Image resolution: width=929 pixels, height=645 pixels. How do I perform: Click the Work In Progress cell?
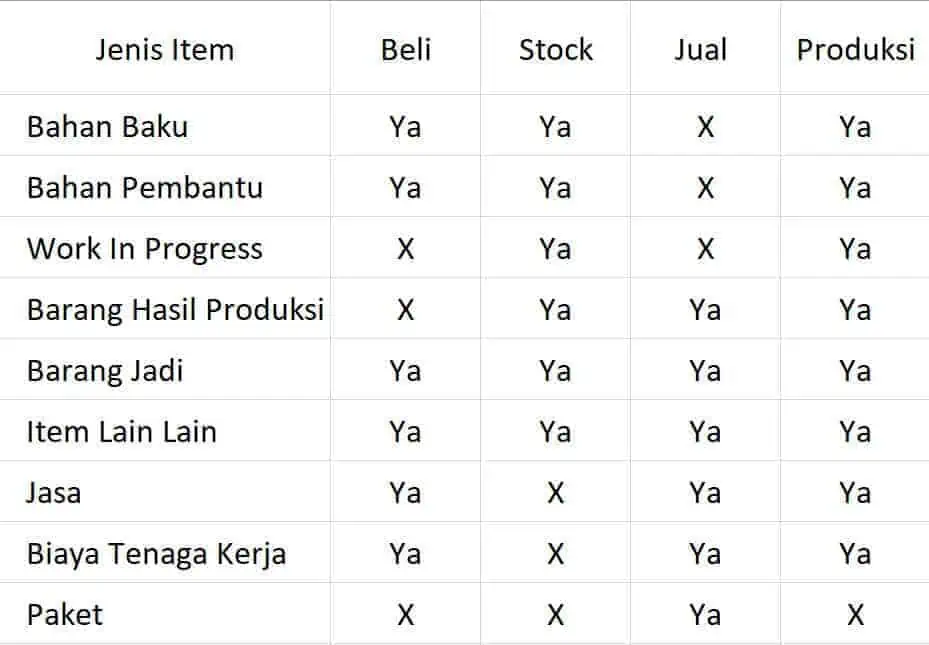[x=144, y=249]
